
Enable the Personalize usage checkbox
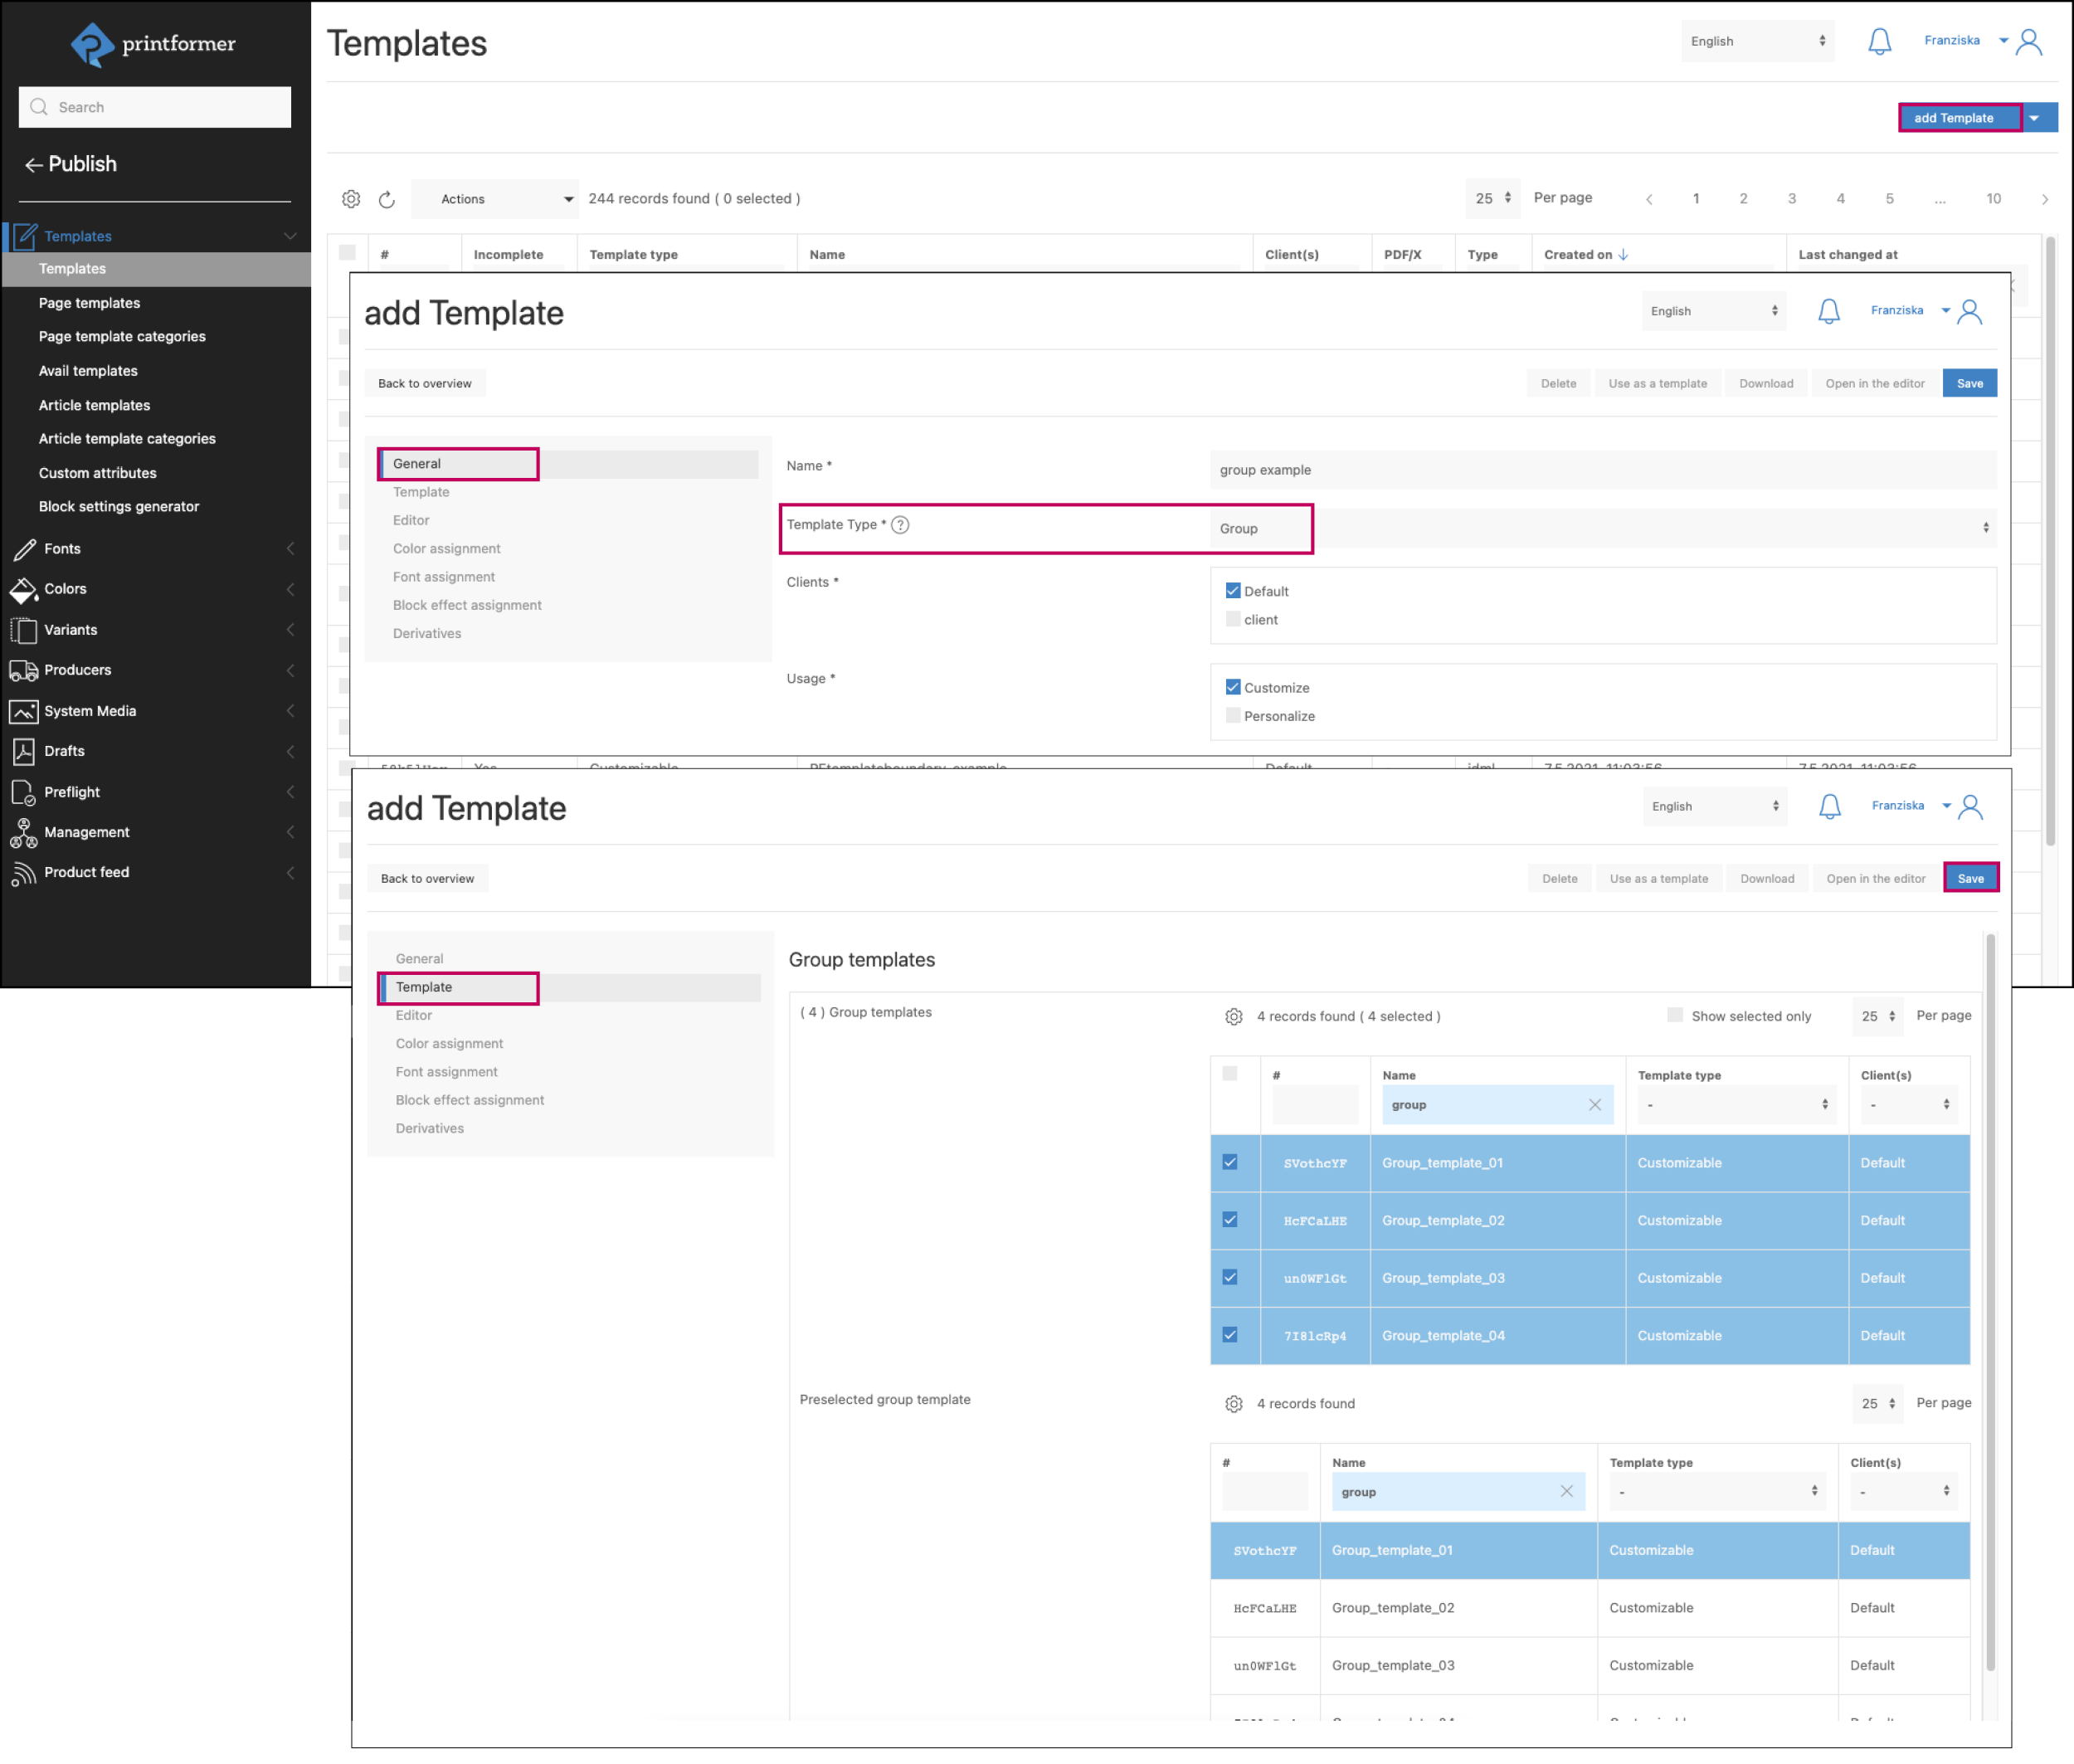(x=1233, y=716)
